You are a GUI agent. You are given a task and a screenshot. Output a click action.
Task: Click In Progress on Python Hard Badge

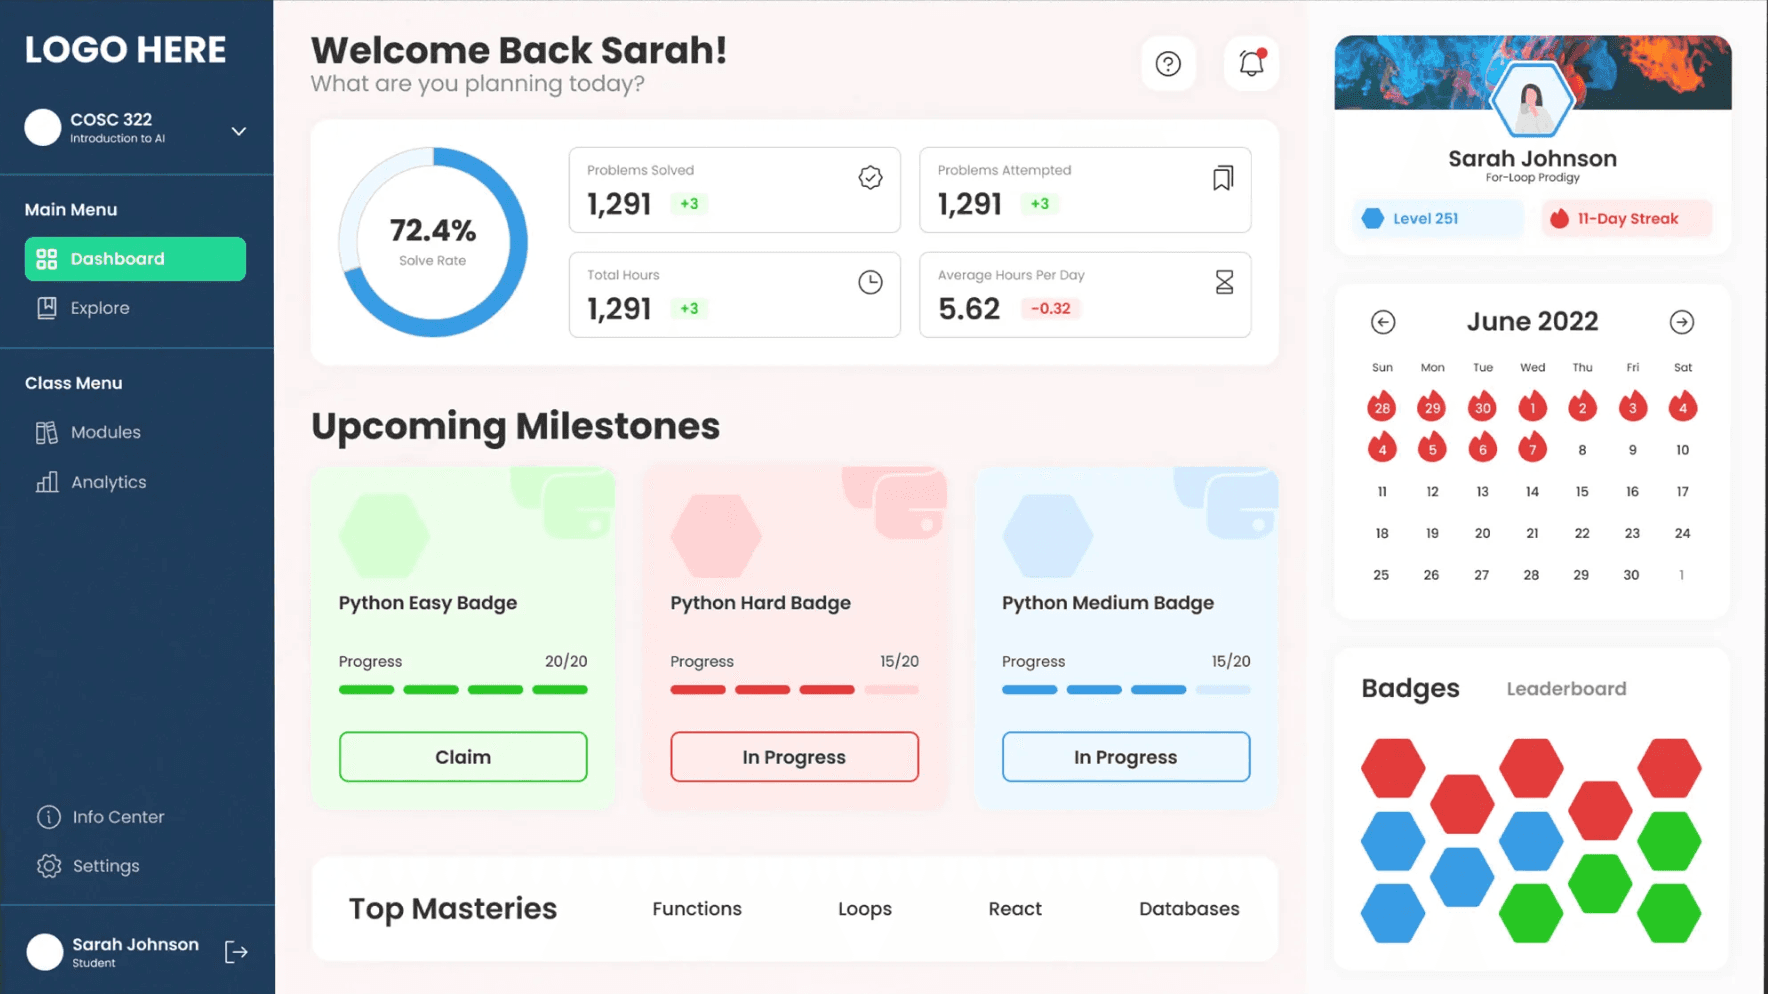click(x=794, y=757)
